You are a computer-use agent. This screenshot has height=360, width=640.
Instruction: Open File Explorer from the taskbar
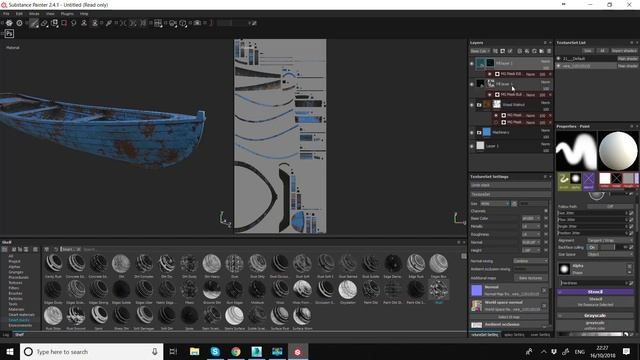pos(195,351)
